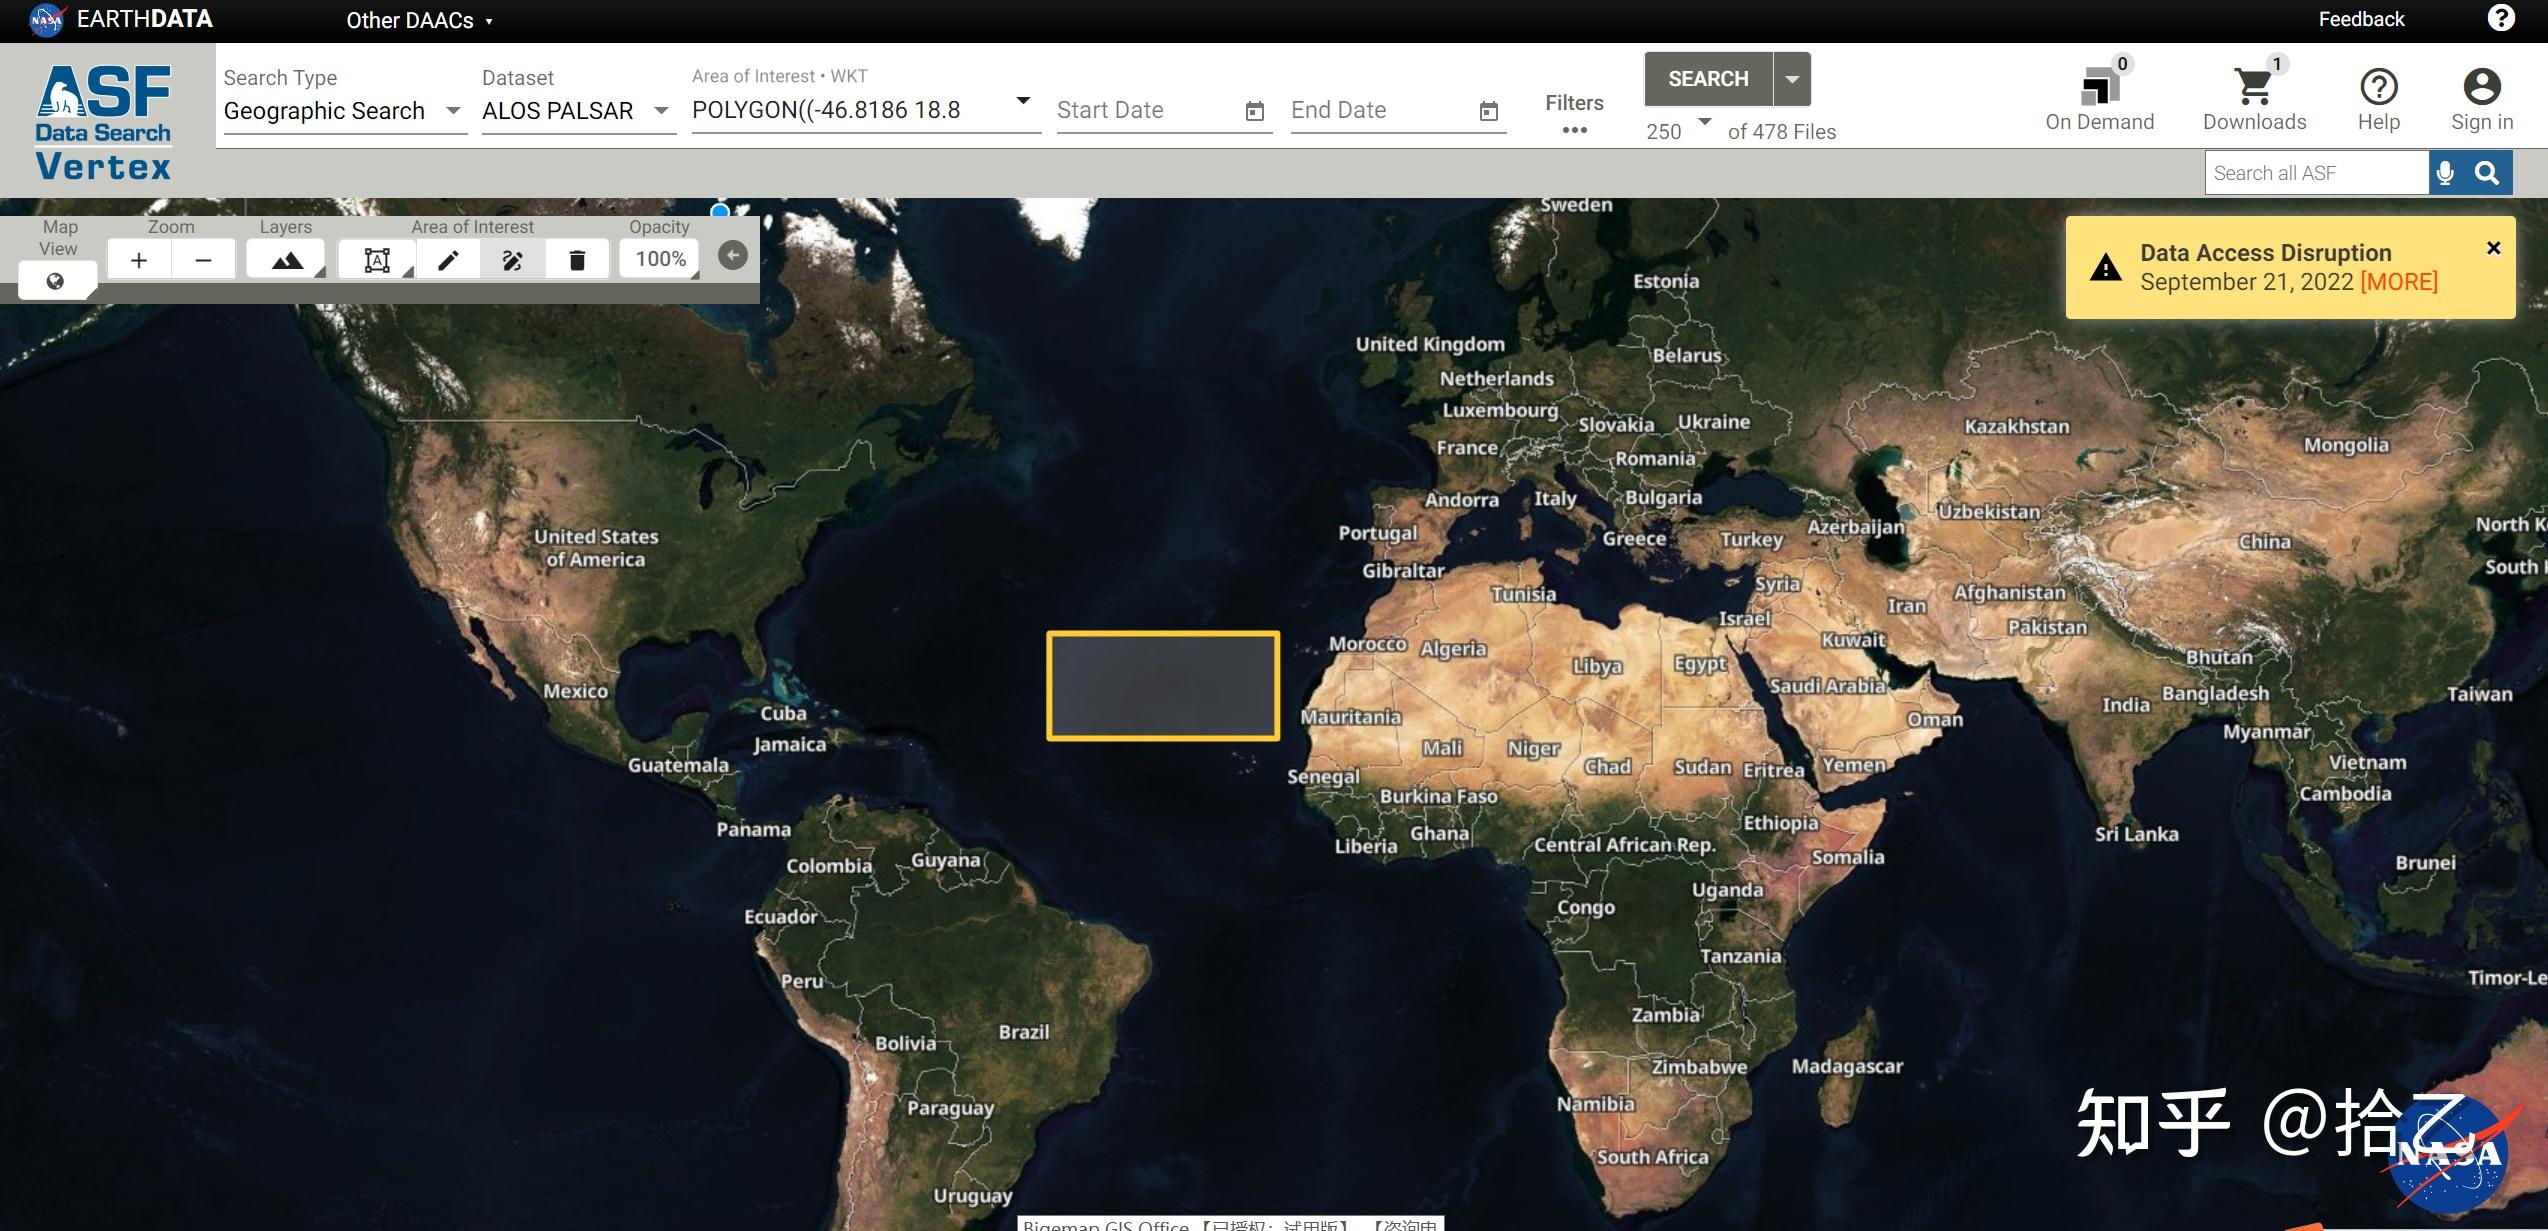This screenshot has height=1231, width=2548.
Task: Close the Data Access Disruption banner
Action: pyautogui.click(x=2493, y=248)
